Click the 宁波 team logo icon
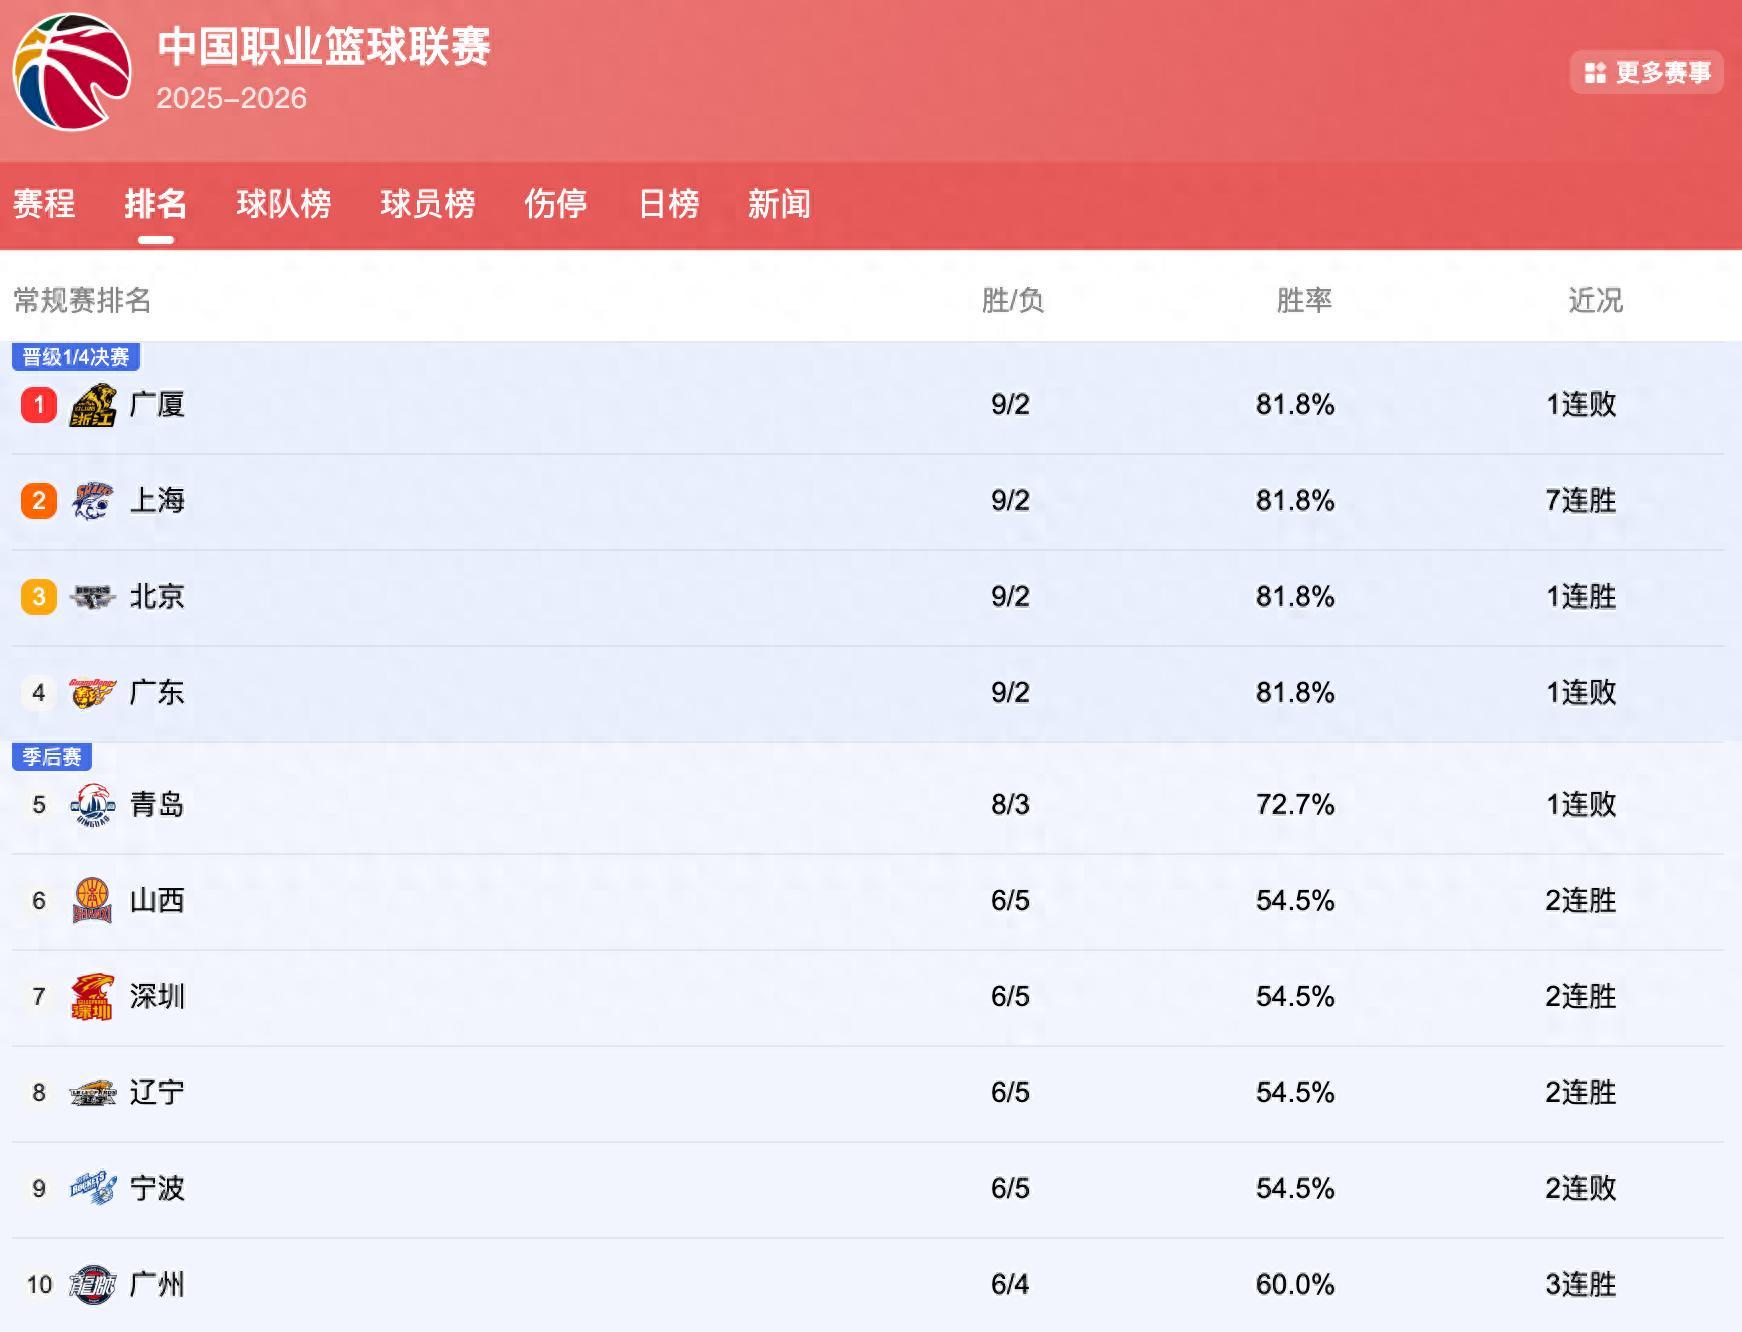 (93, 1189)
